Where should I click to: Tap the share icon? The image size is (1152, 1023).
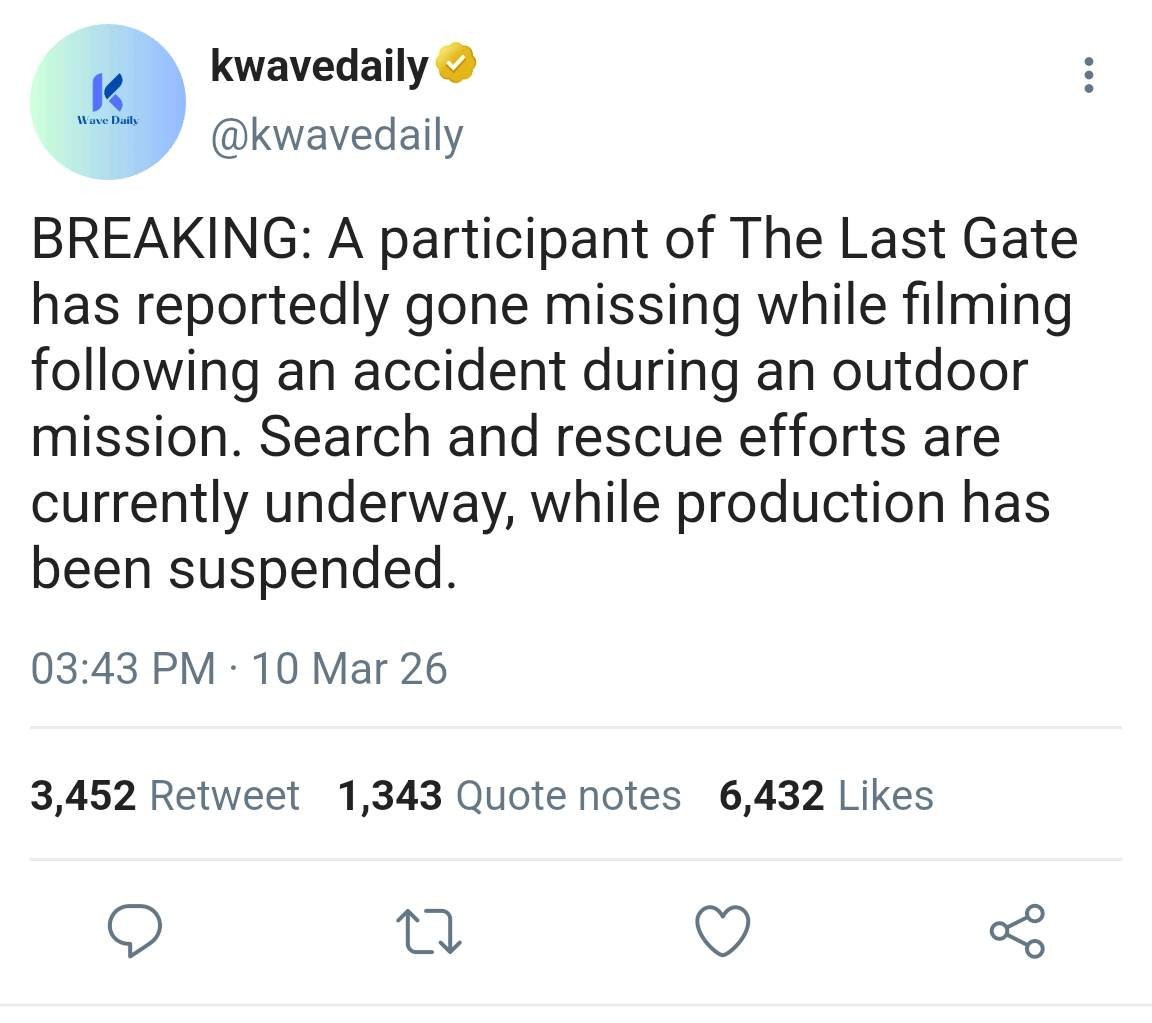1018,931
